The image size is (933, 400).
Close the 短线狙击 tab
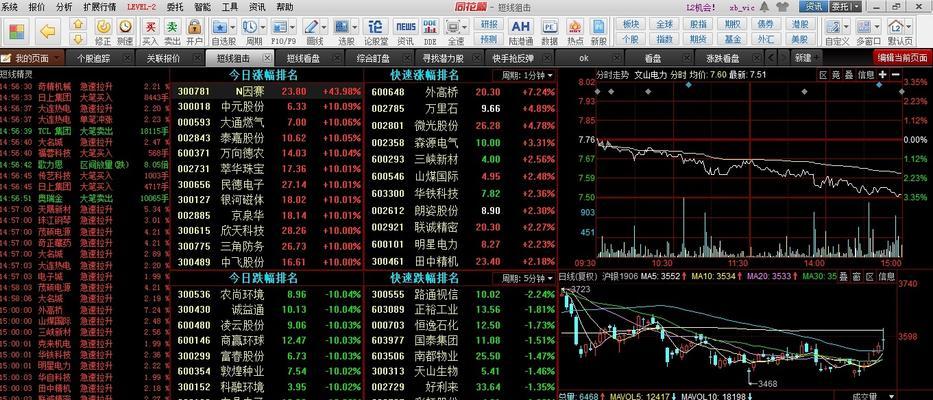pyautogui.click(x=267, y=58)
